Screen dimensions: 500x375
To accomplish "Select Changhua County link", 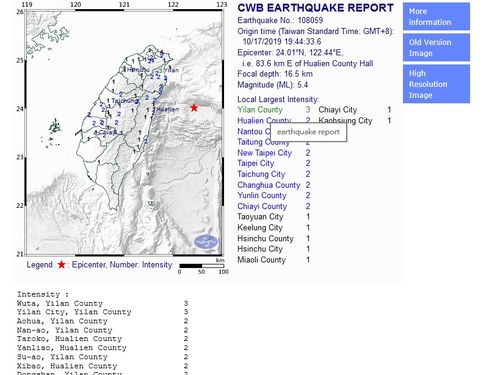I will coord(269,185).
